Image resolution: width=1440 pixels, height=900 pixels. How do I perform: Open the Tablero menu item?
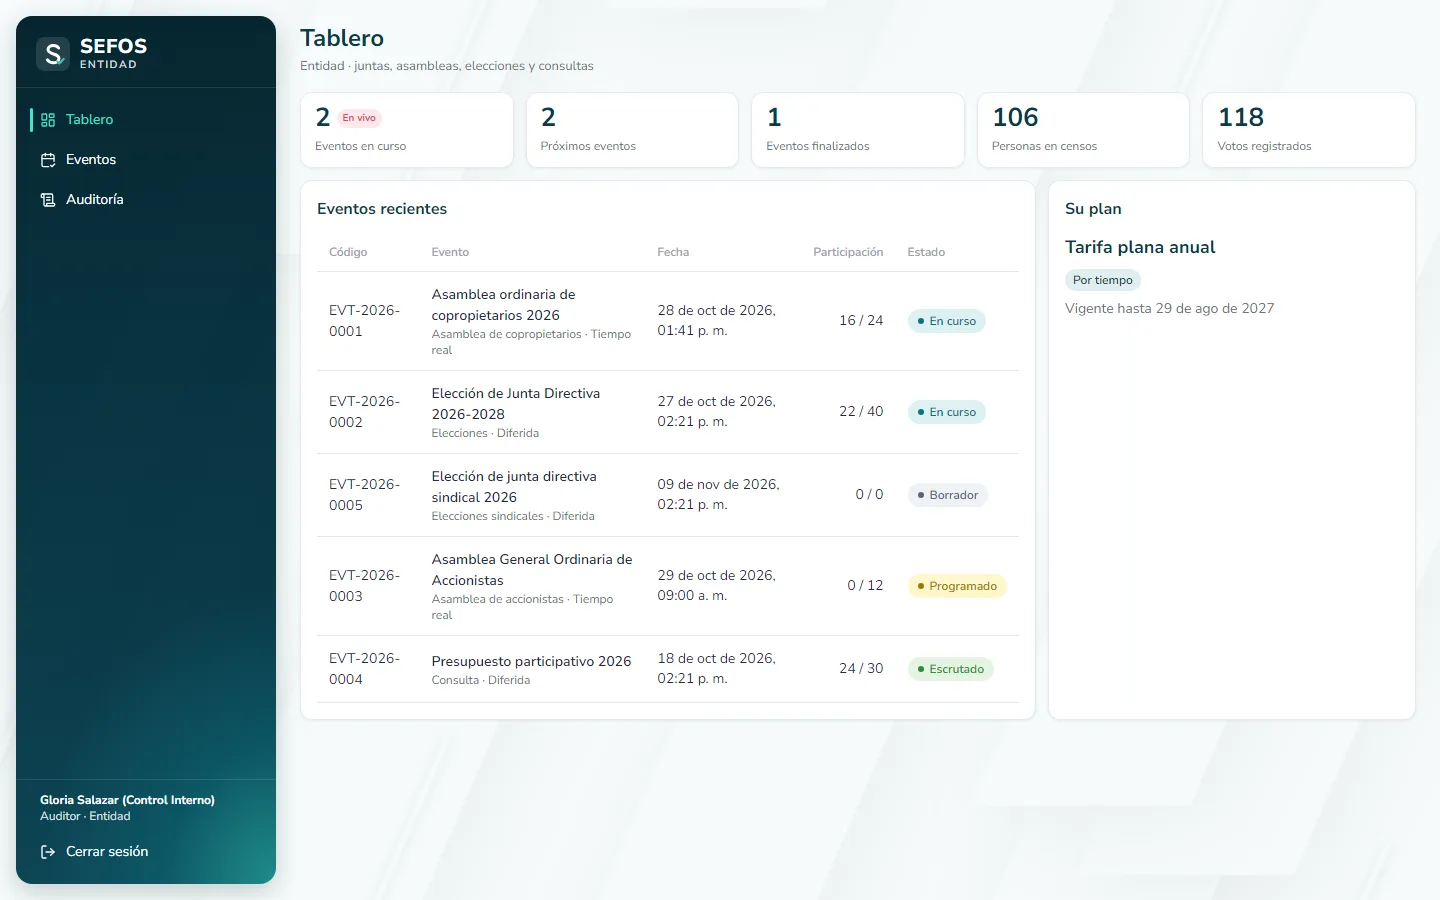click(x=146, y=120)
